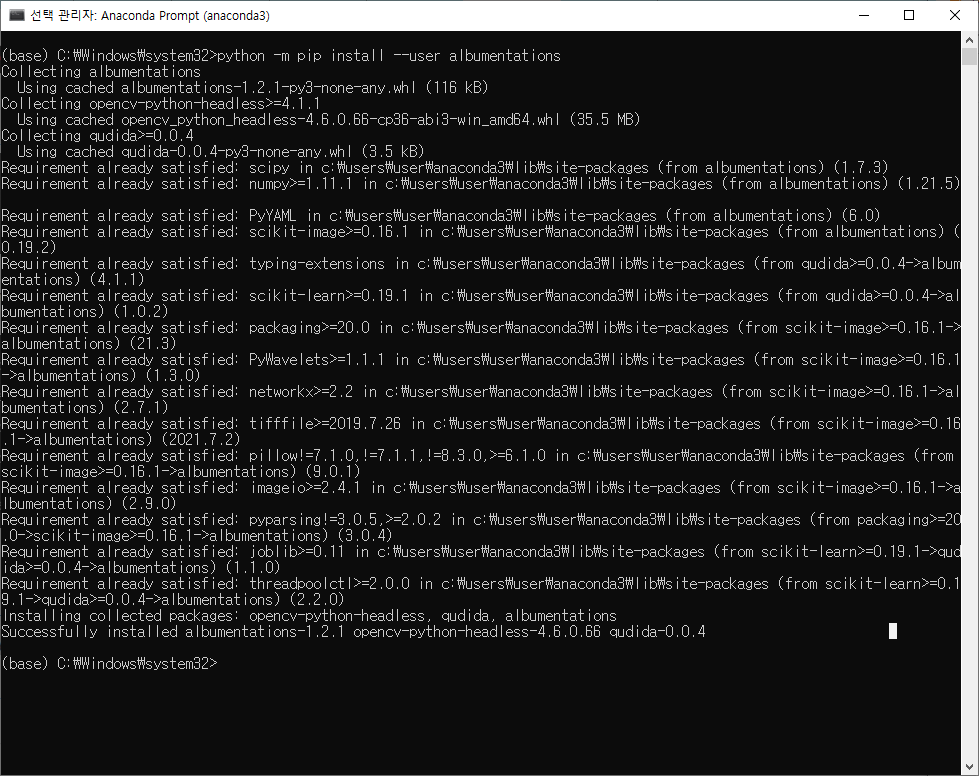Screen dimensions: 979x776
Task: Click the last '(base) C:\Windows\system32>' prompt
Action: 109,664
